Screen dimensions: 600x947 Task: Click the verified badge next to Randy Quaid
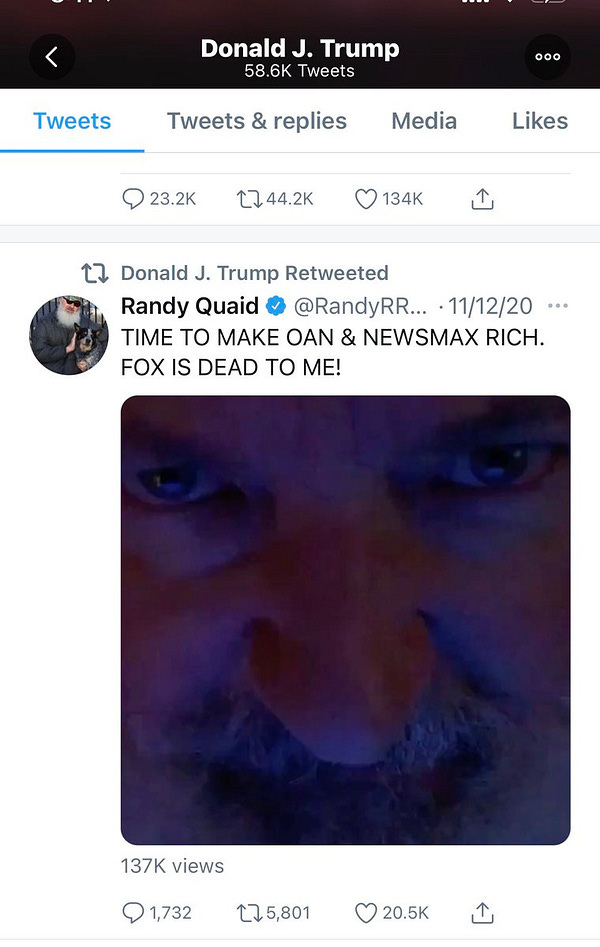[x=273, y=307]
